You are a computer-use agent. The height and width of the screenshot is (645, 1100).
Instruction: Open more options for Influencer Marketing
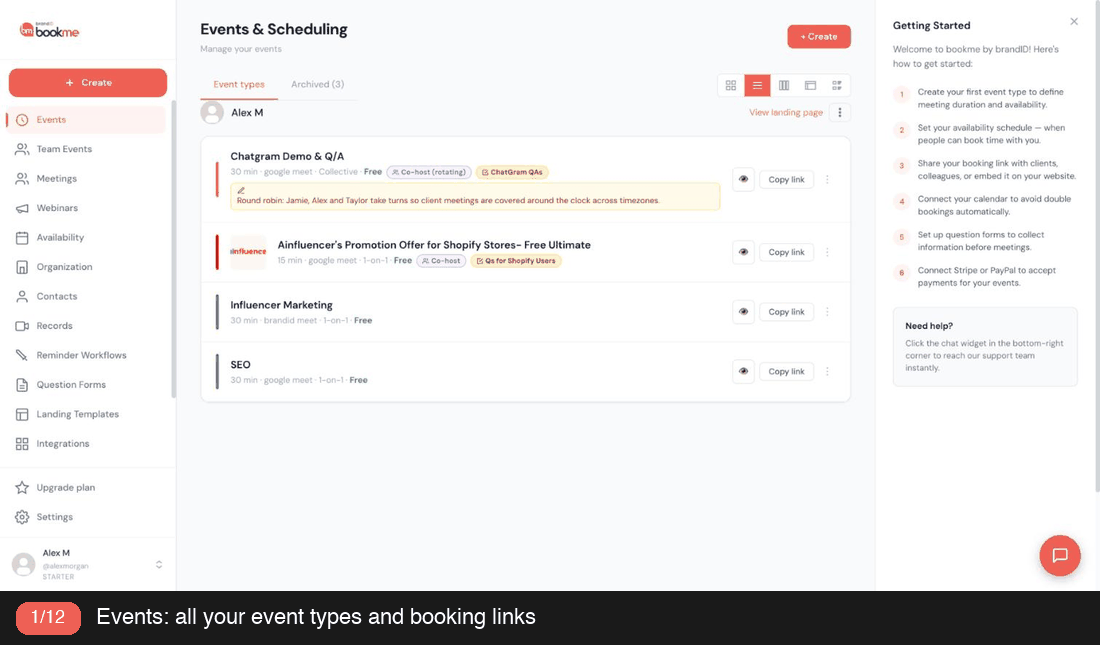[x=828, y=312]
